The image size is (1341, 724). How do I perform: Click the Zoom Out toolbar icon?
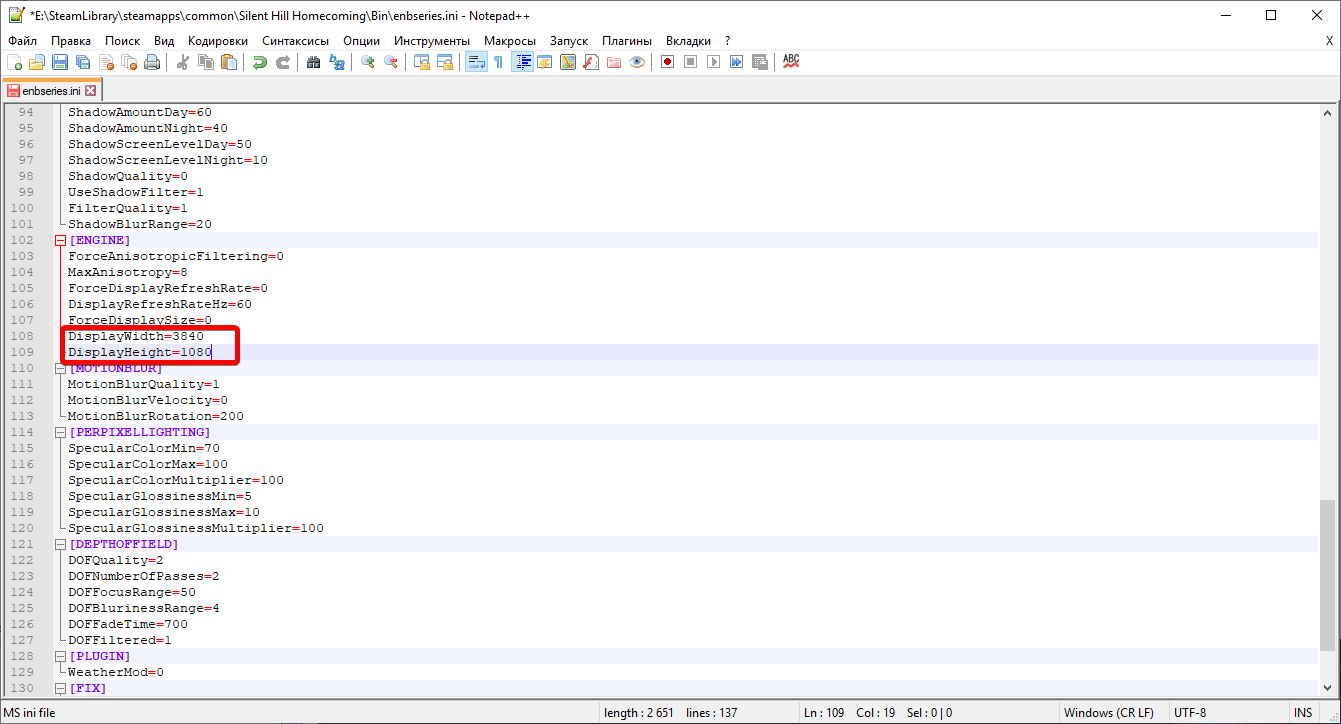[x=391, y=62]
